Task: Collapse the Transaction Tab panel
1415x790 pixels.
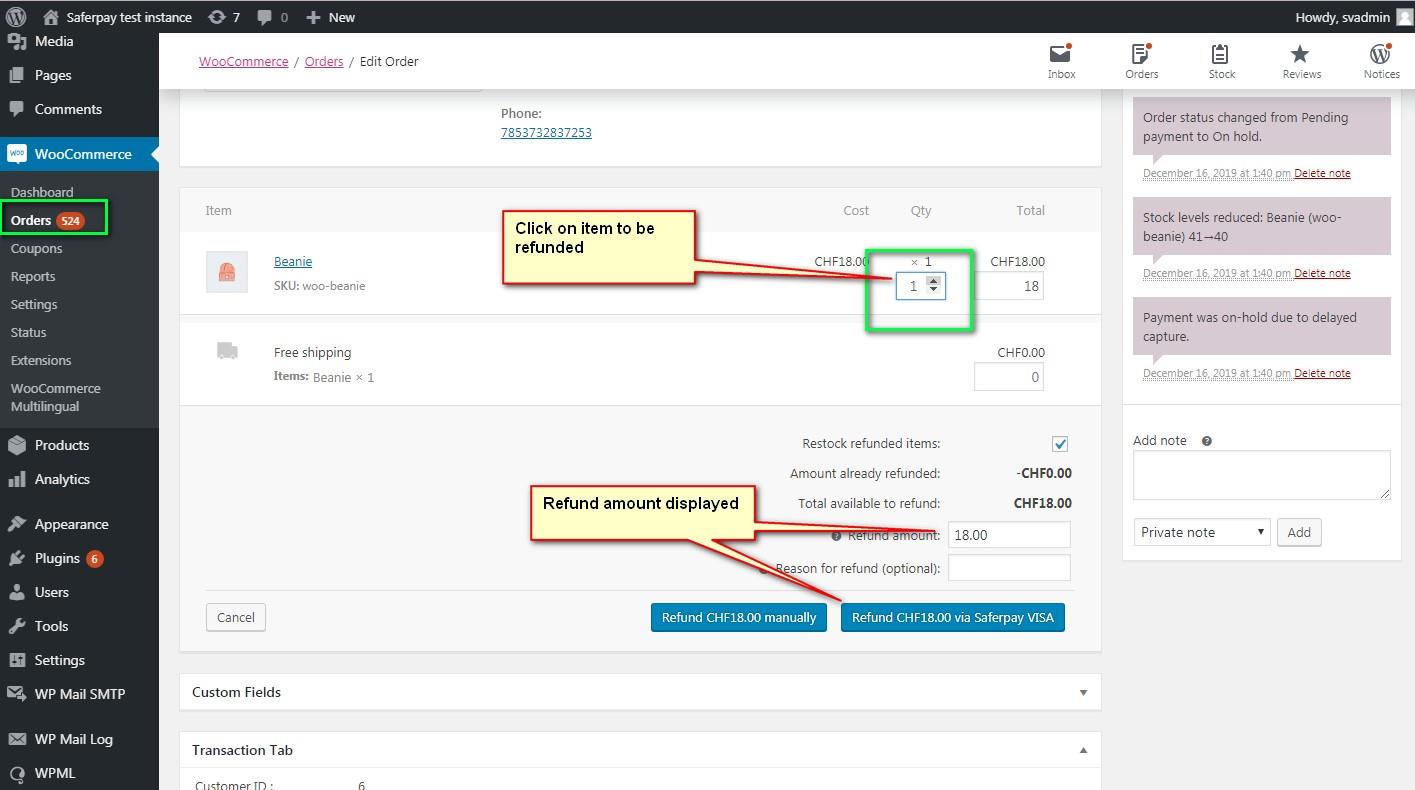Action: [1083, 750]
